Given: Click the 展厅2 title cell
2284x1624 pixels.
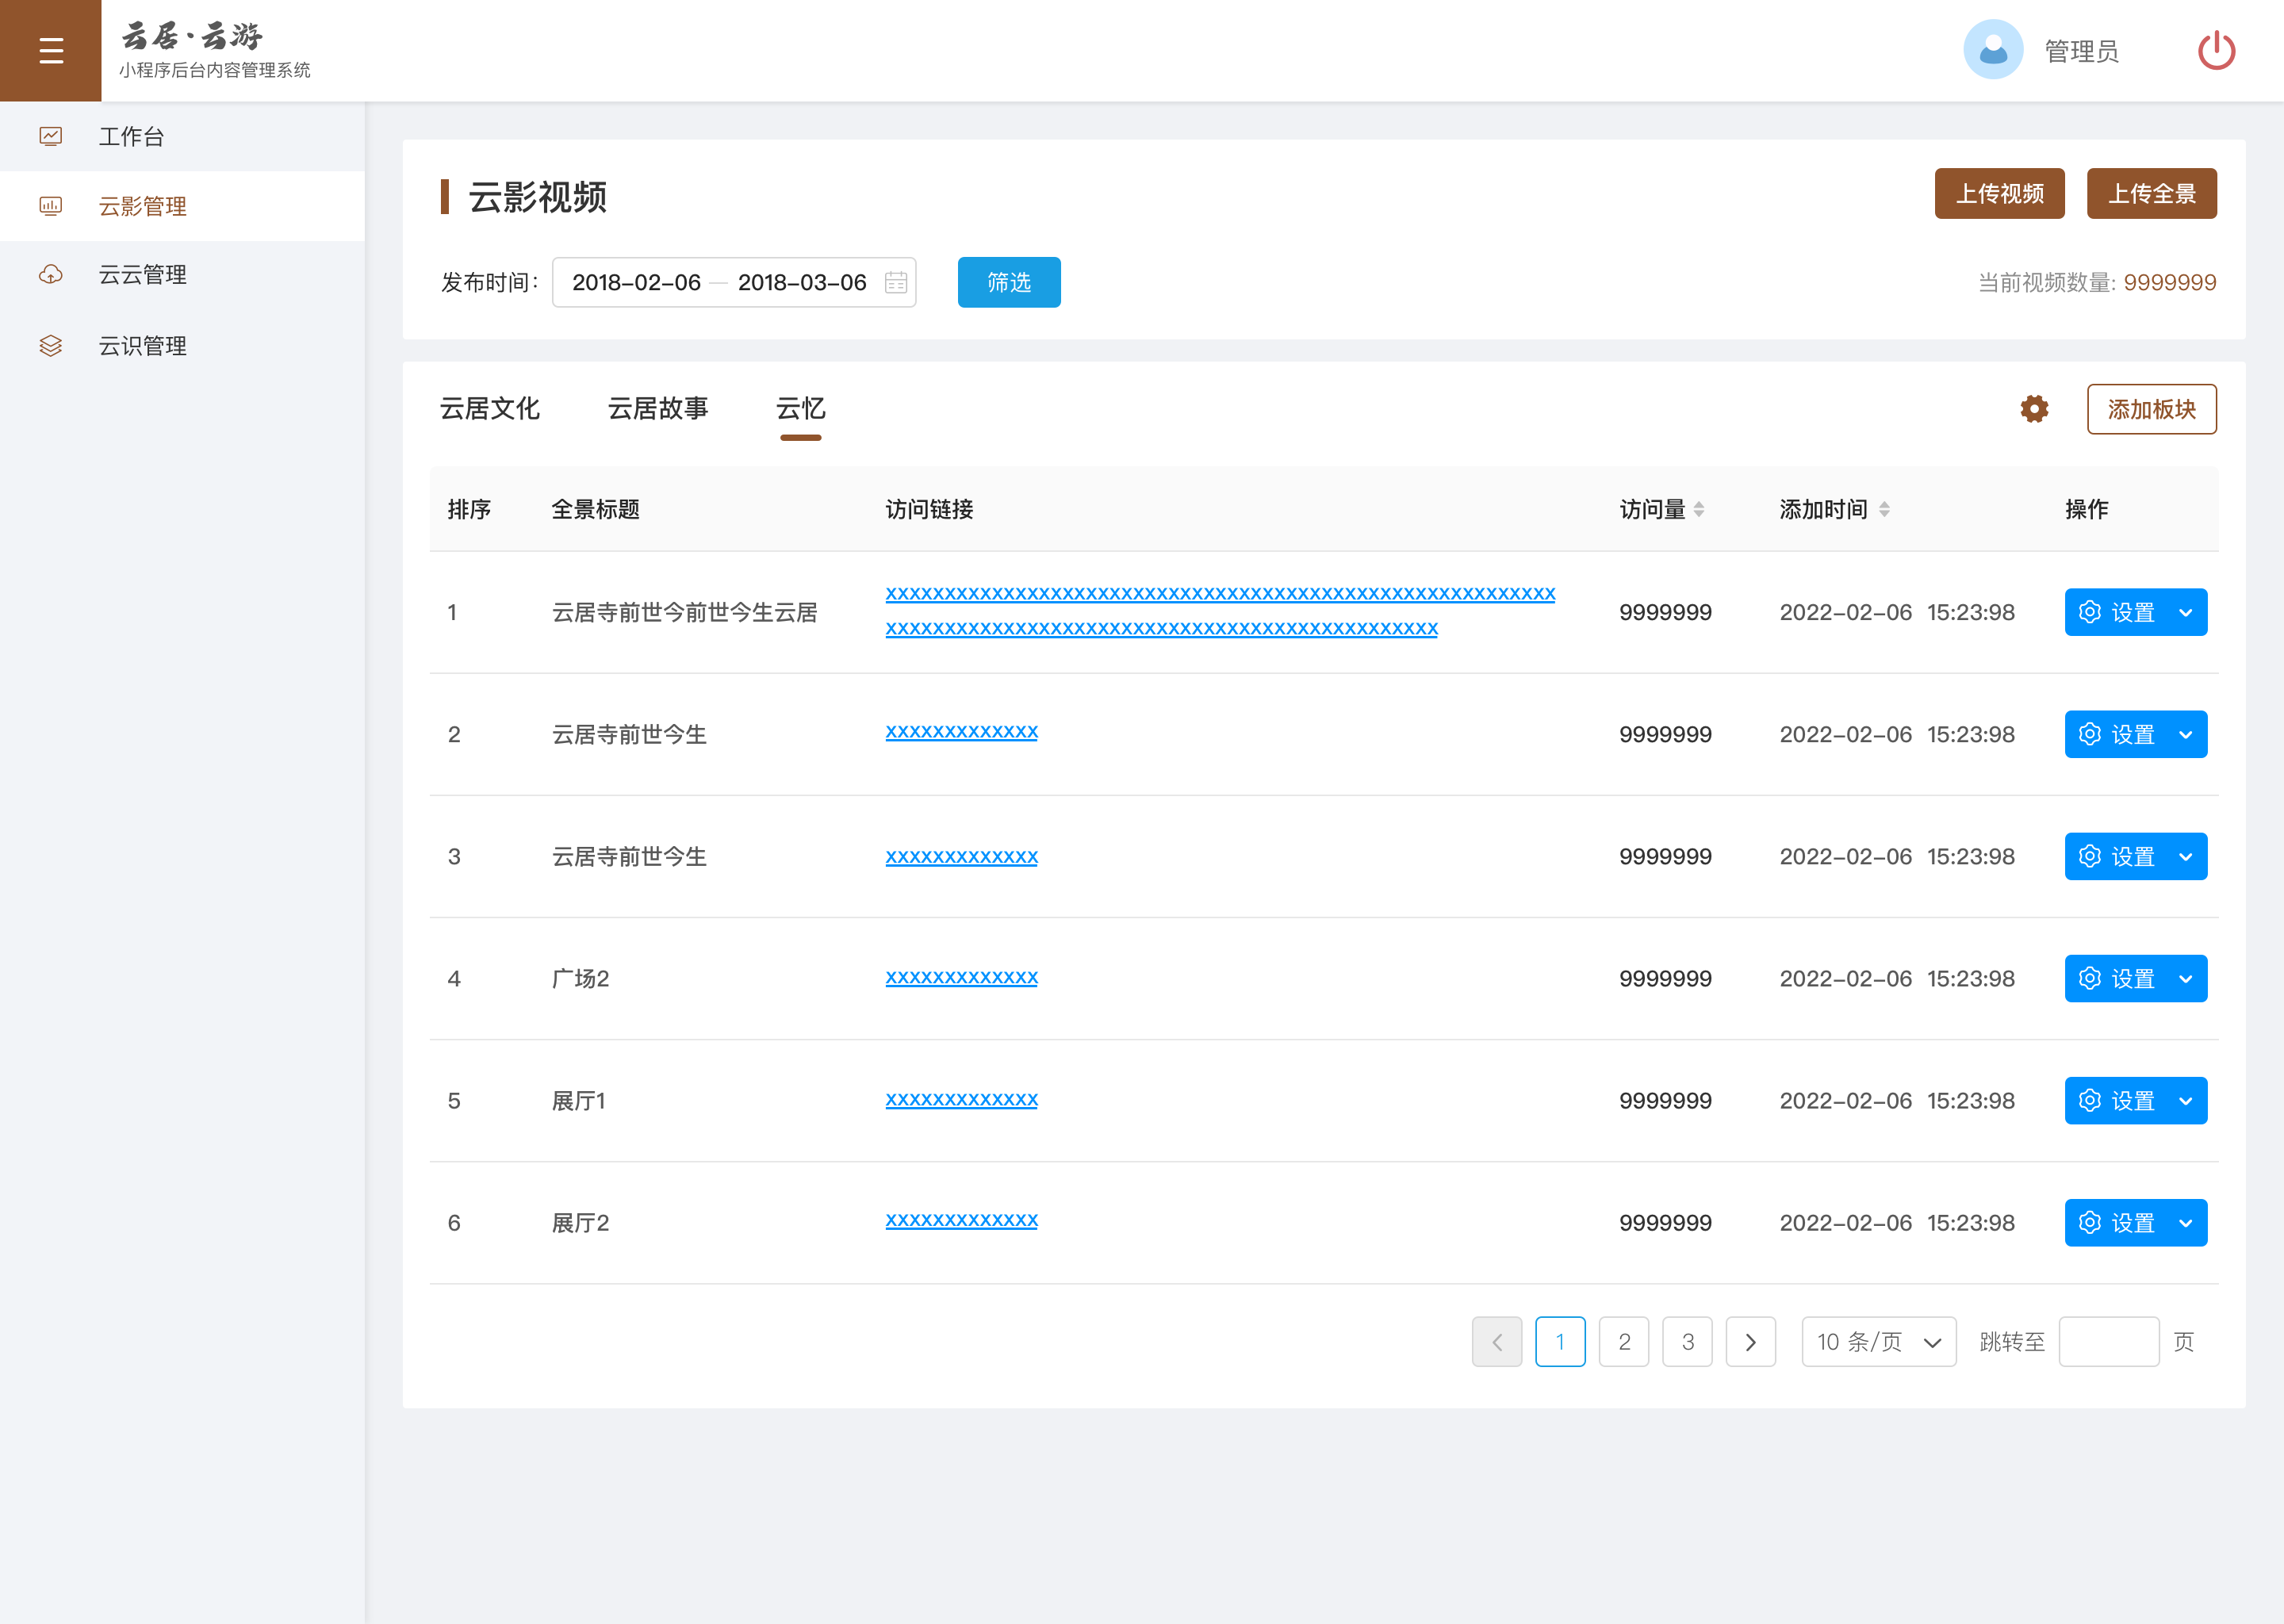Looking at the screenshot, I should tap(581, 1222).
